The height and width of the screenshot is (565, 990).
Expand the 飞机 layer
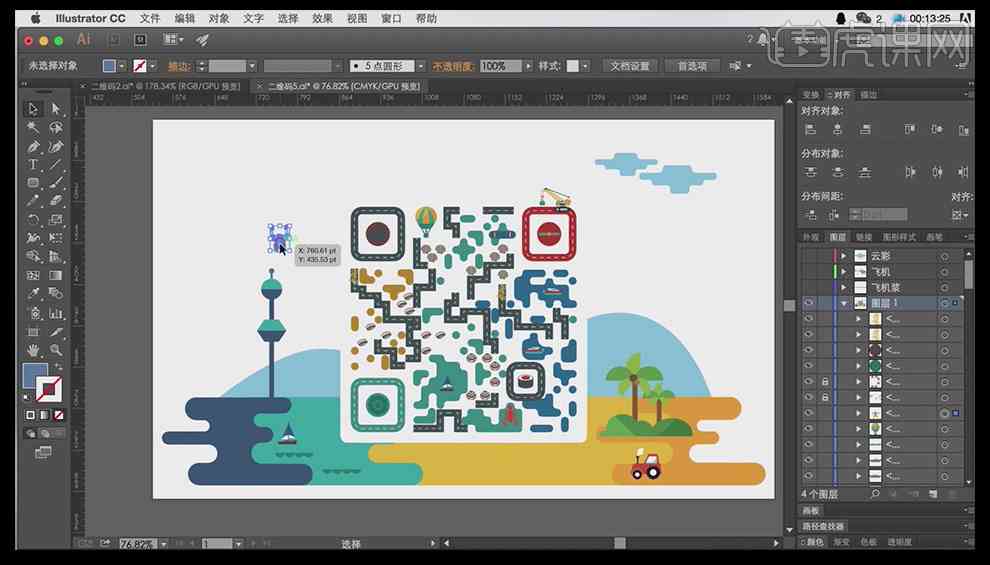point(844,271)
